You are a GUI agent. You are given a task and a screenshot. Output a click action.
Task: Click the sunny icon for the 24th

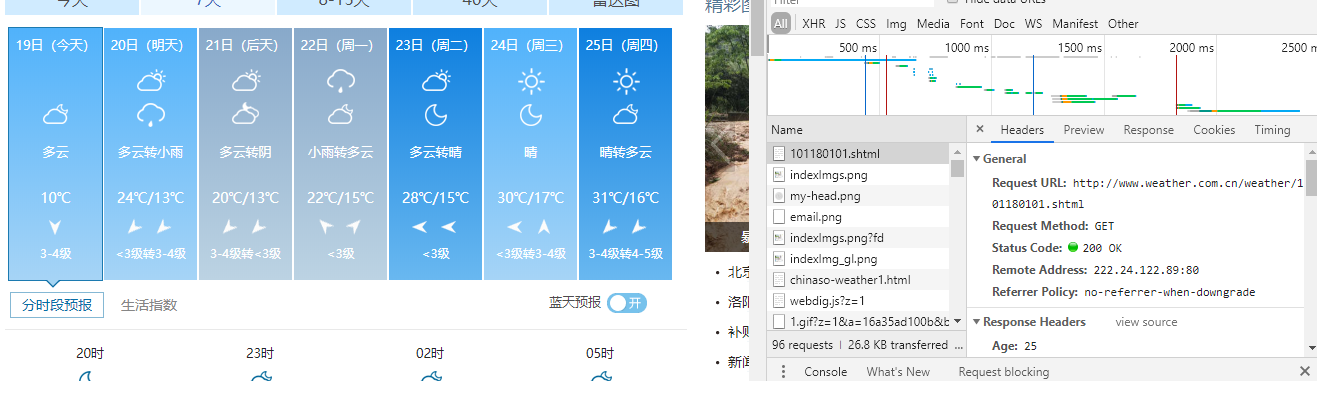[x=531, y=81]
